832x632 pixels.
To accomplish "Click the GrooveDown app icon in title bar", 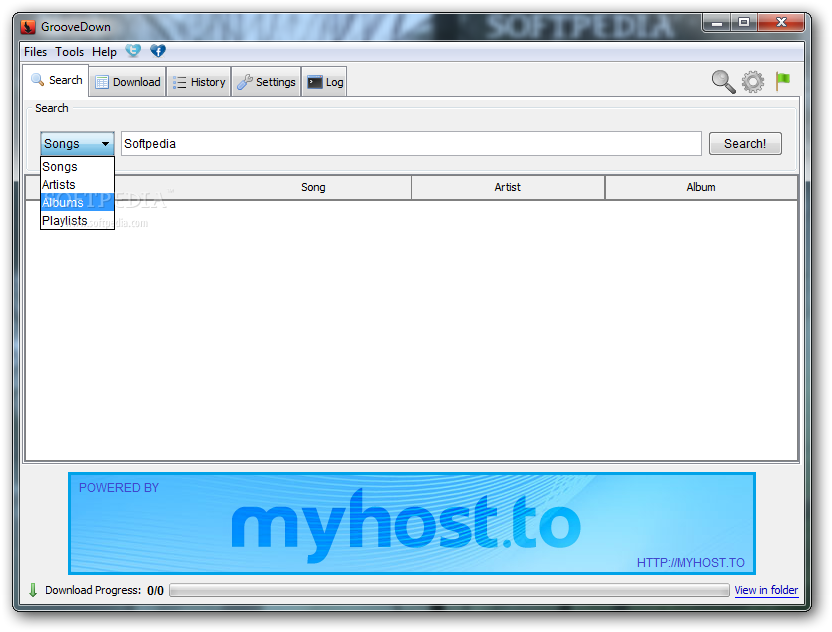I will point(28,27).
